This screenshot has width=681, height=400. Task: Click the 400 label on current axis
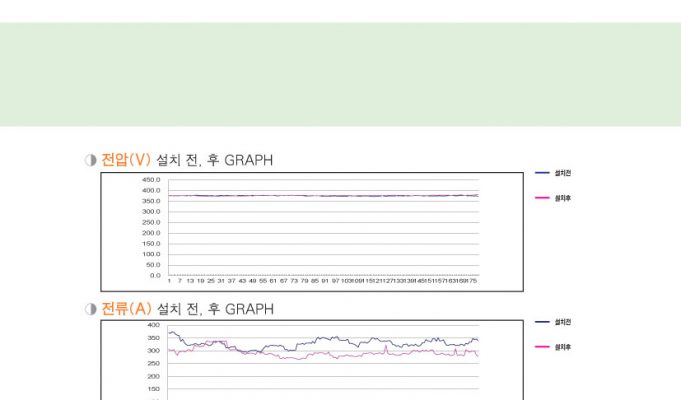click(153, 325)
